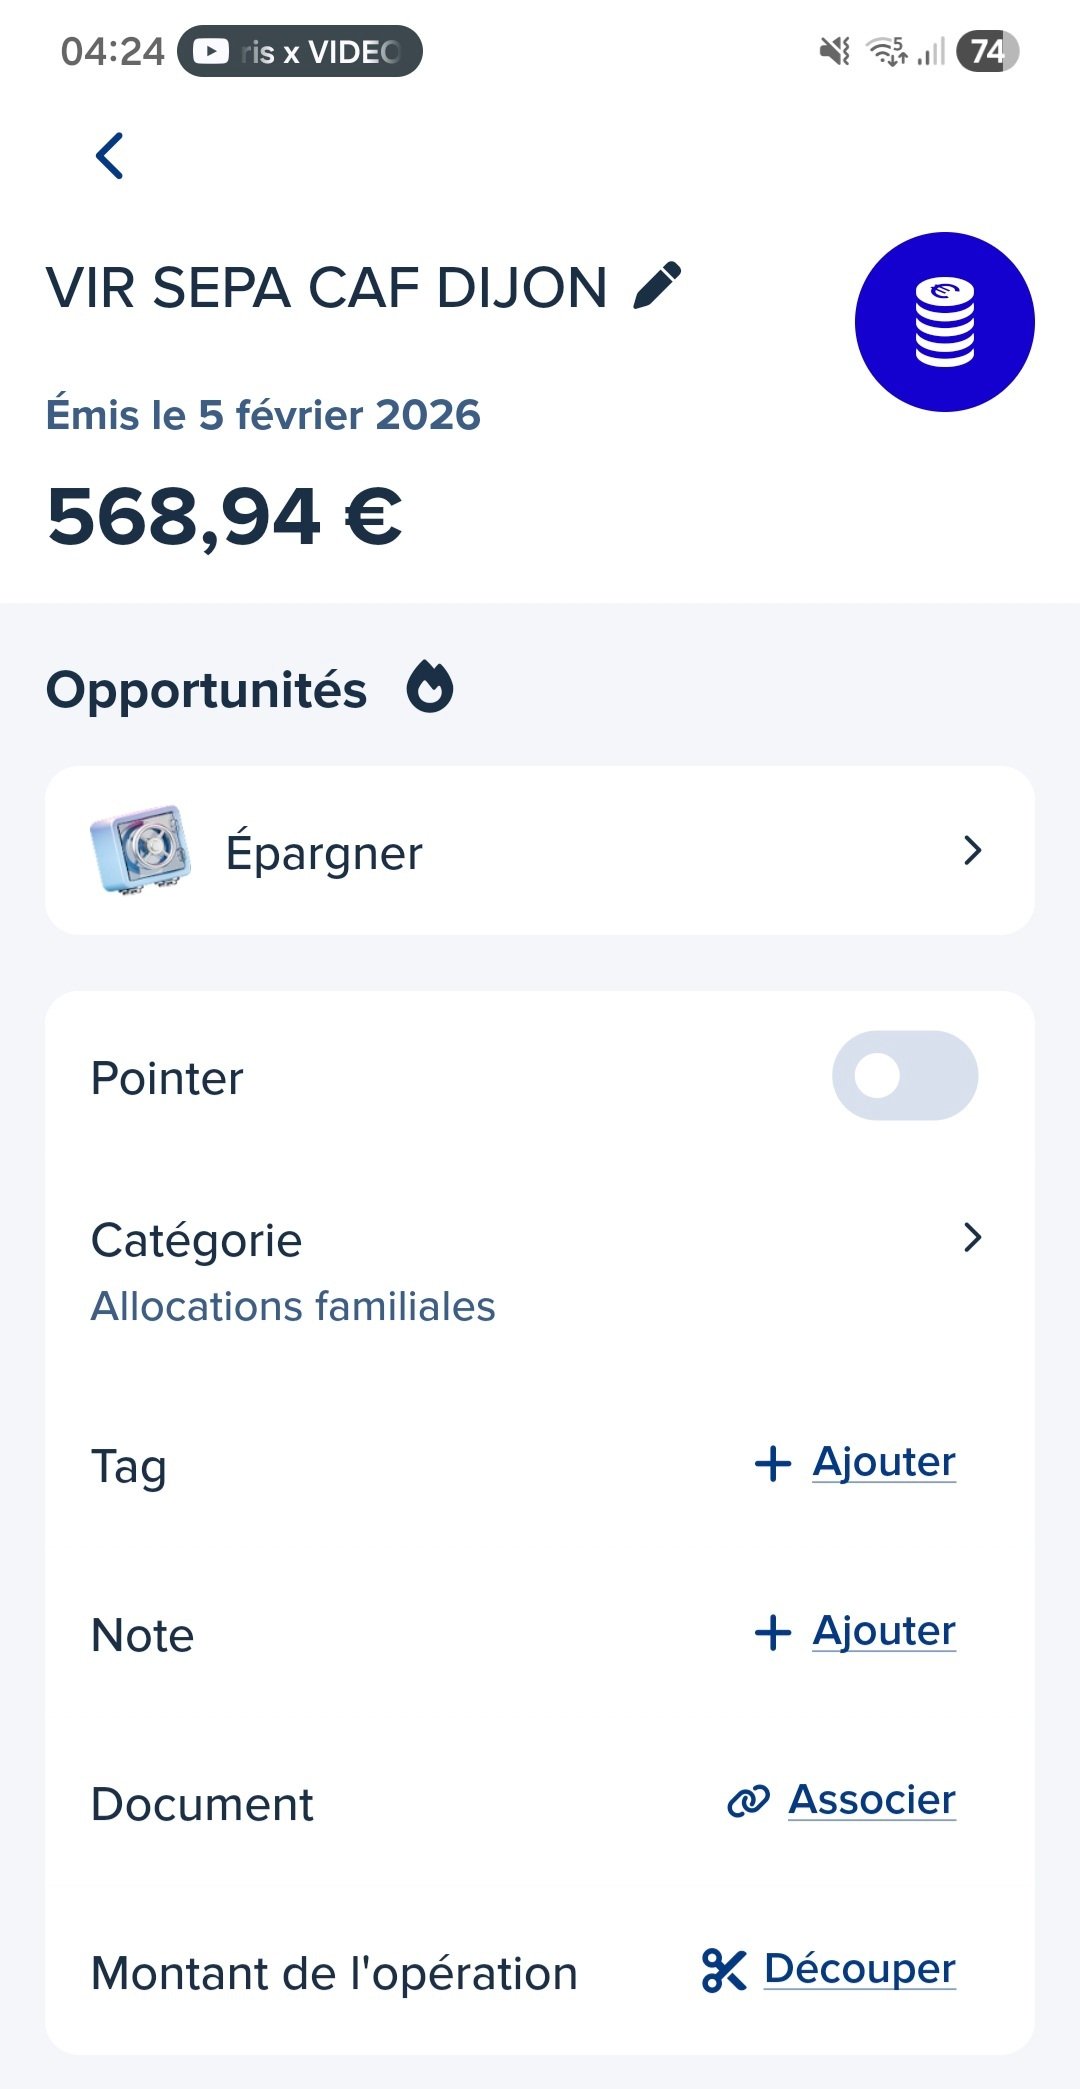This screenshot has height=2089, width=1080.
Task: Toggle the Pointer switch on
Action: click(x=904, y=1076)
